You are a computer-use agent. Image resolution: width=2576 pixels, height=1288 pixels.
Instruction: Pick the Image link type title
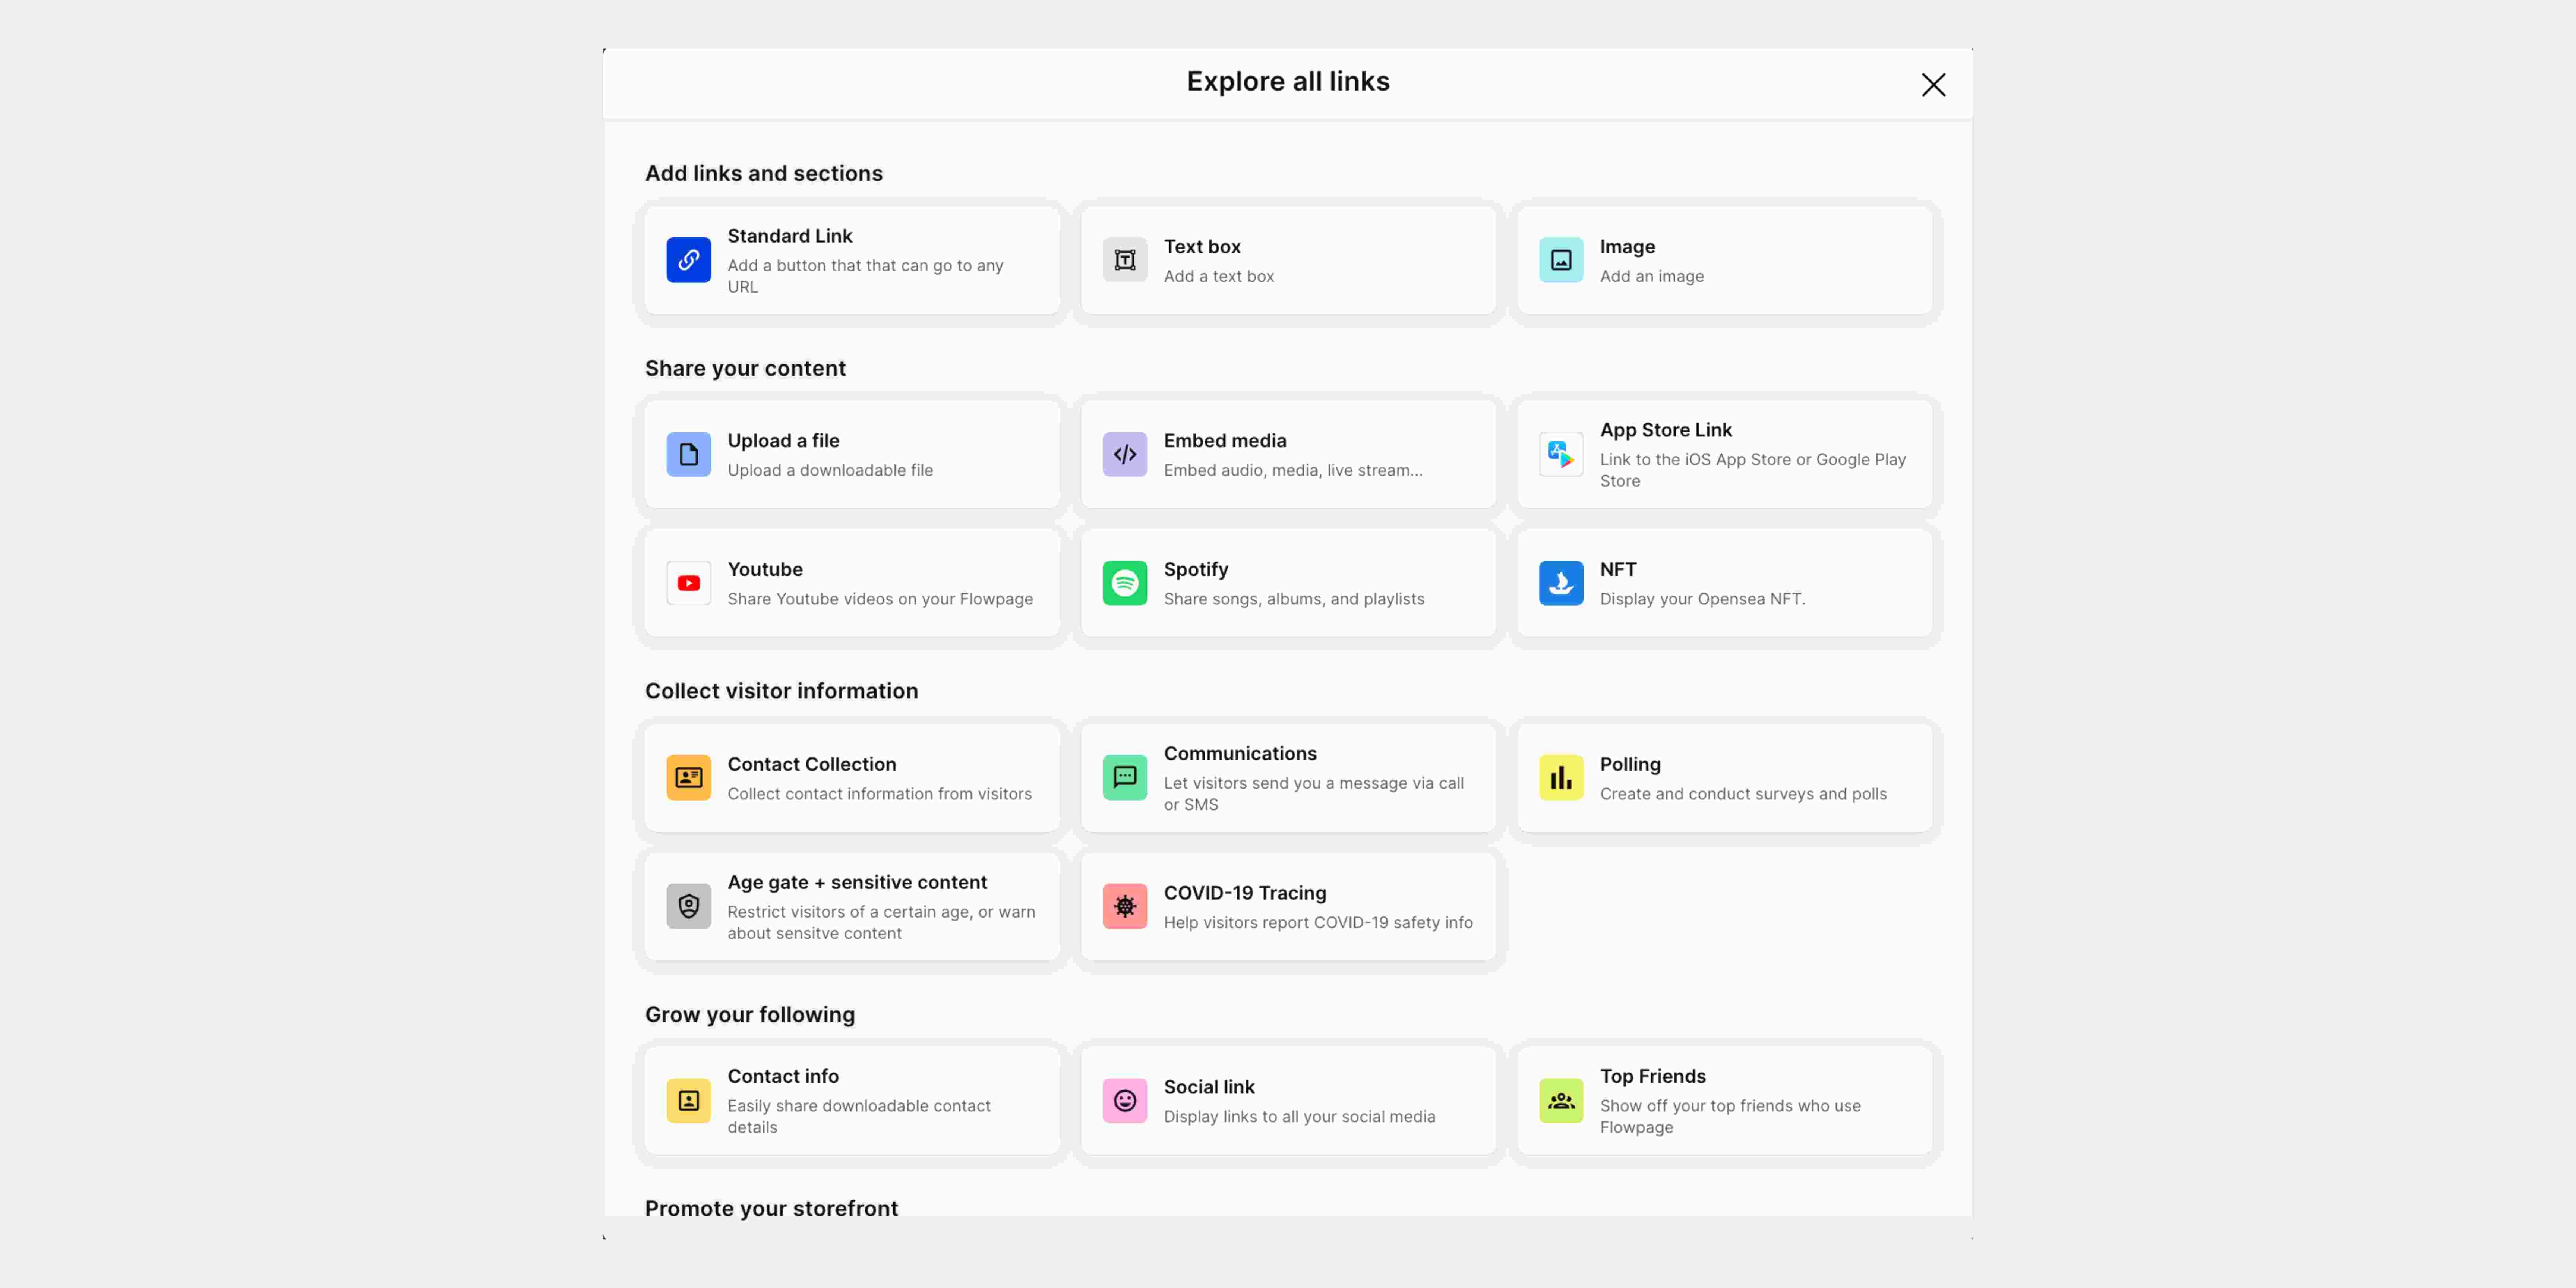pyautogui.click(x=1627, y=247)
